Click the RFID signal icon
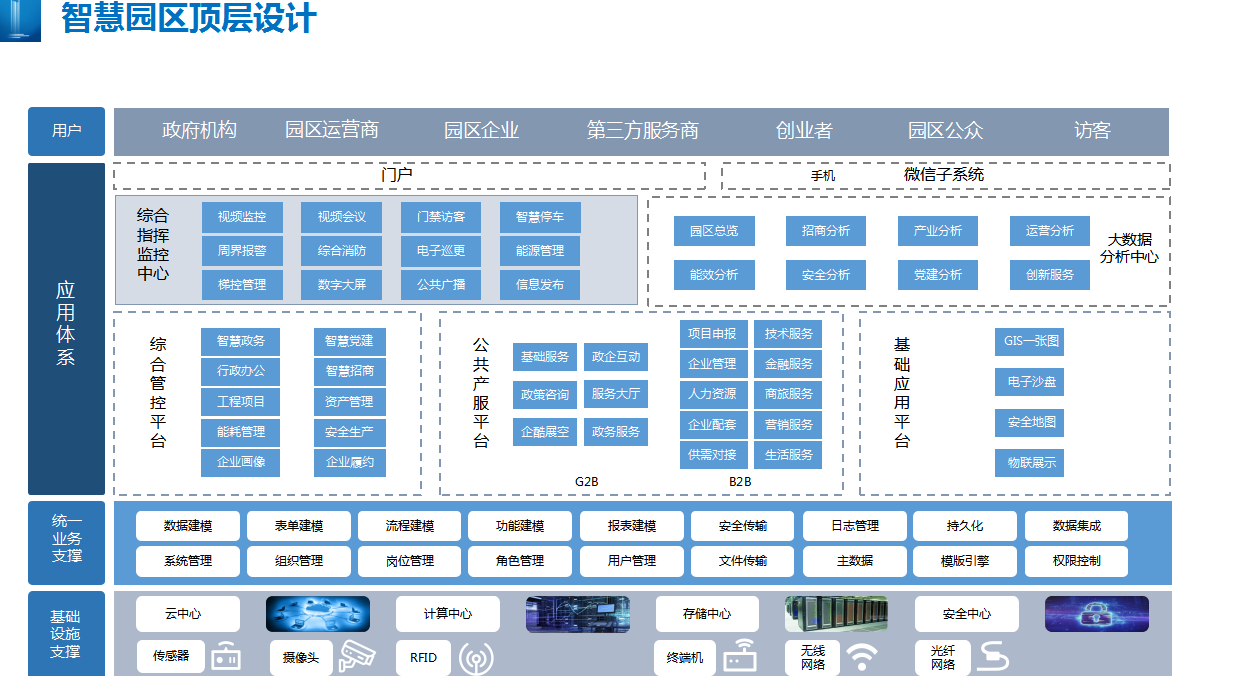 point(476,657)
